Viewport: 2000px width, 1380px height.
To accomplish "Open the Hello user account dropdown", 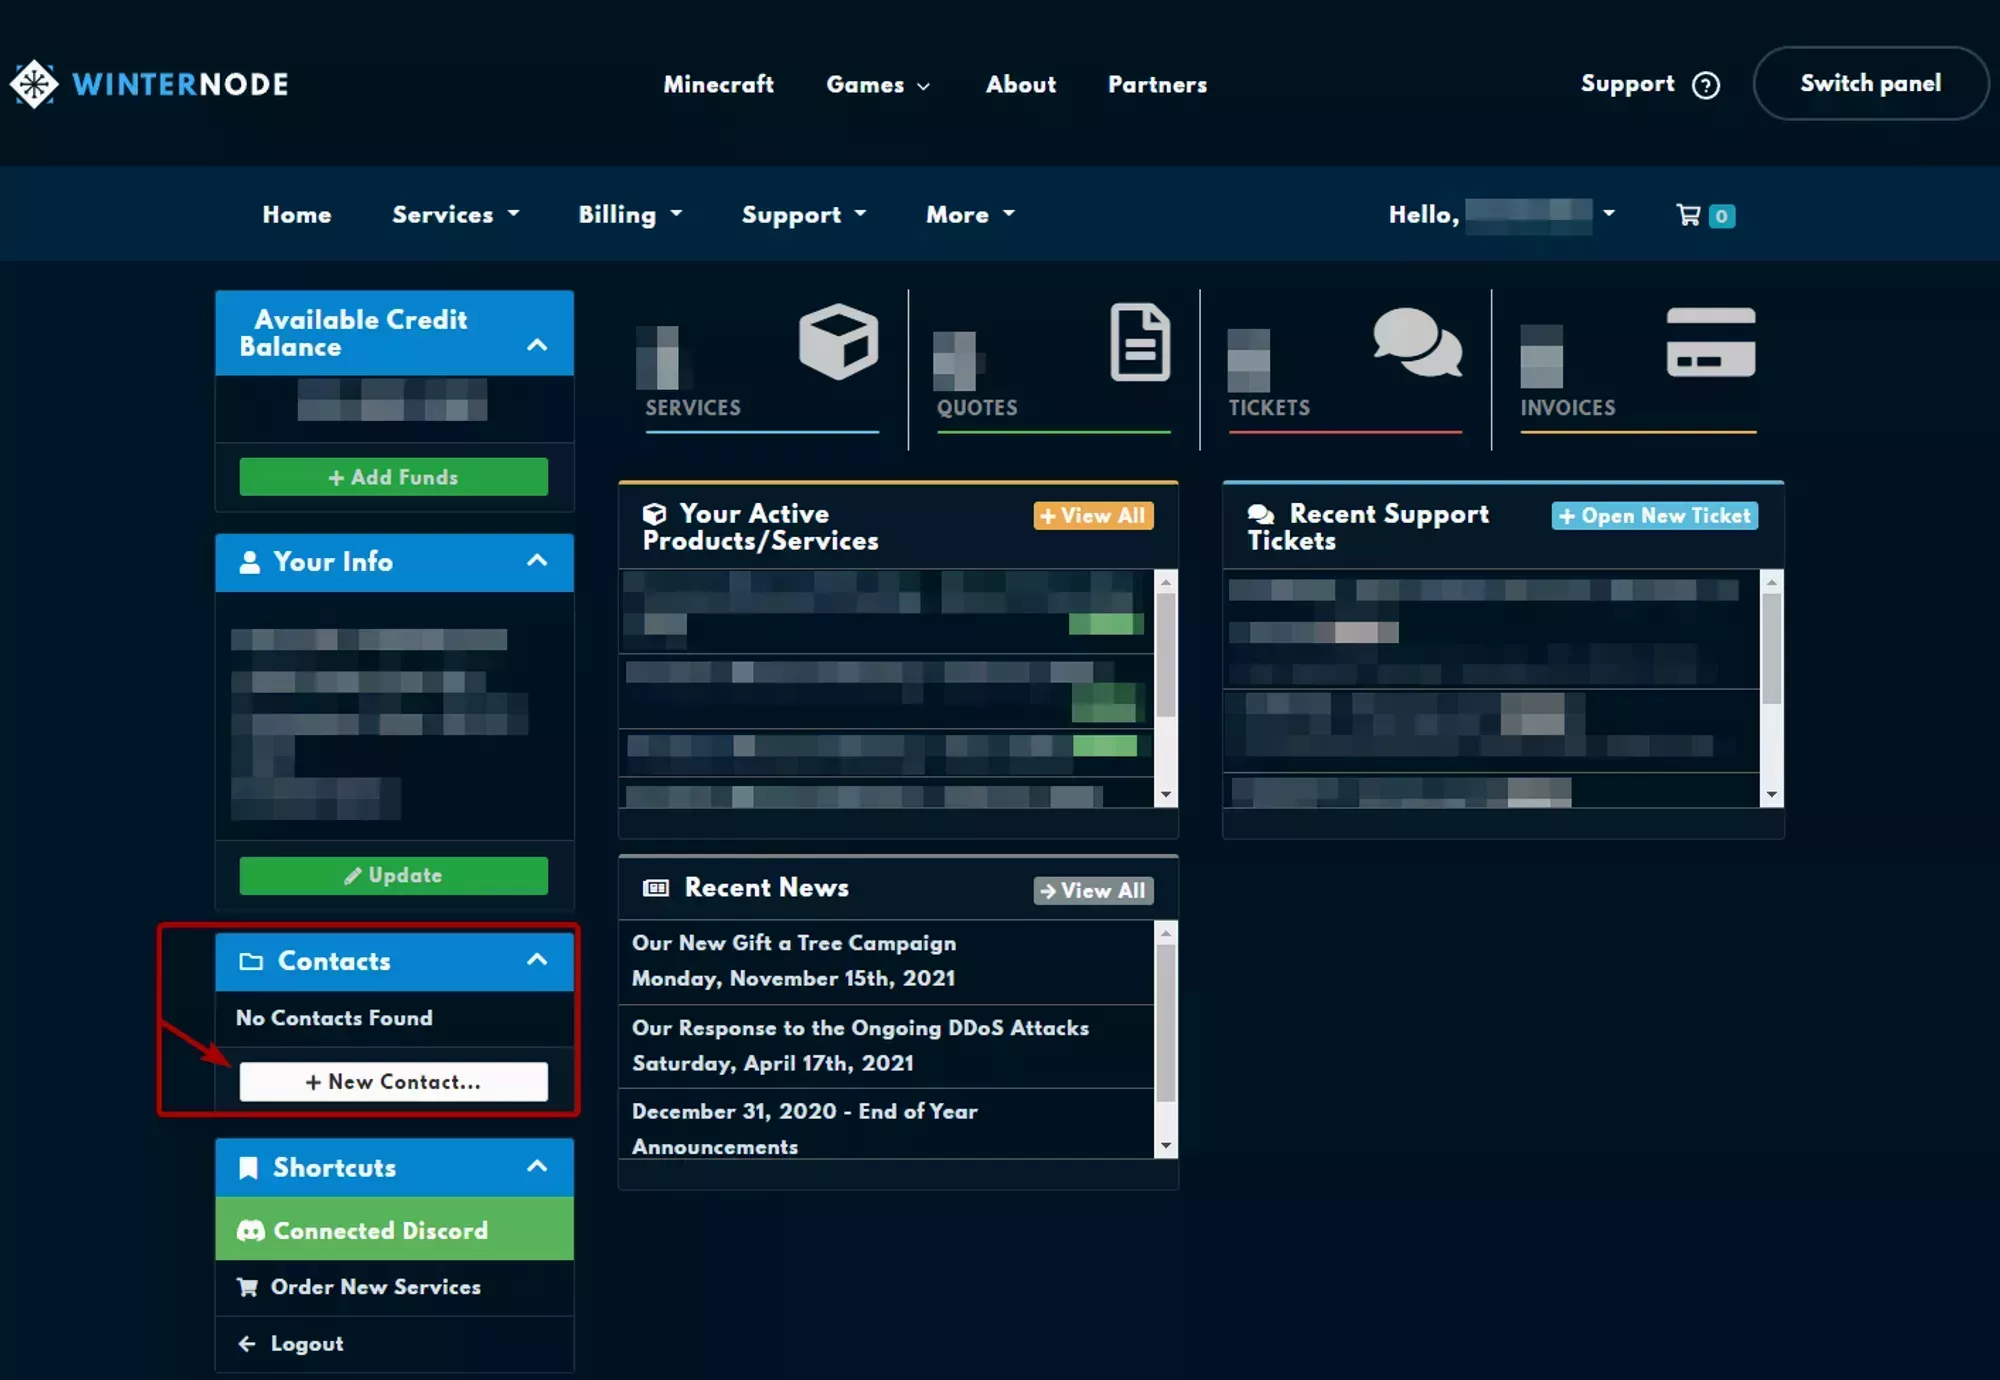I will [1609, 214].
